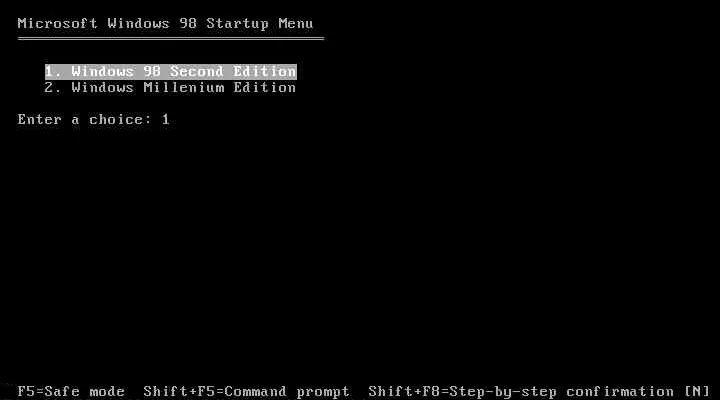Click the word "Second" in the highlighted option

[197, 72]
